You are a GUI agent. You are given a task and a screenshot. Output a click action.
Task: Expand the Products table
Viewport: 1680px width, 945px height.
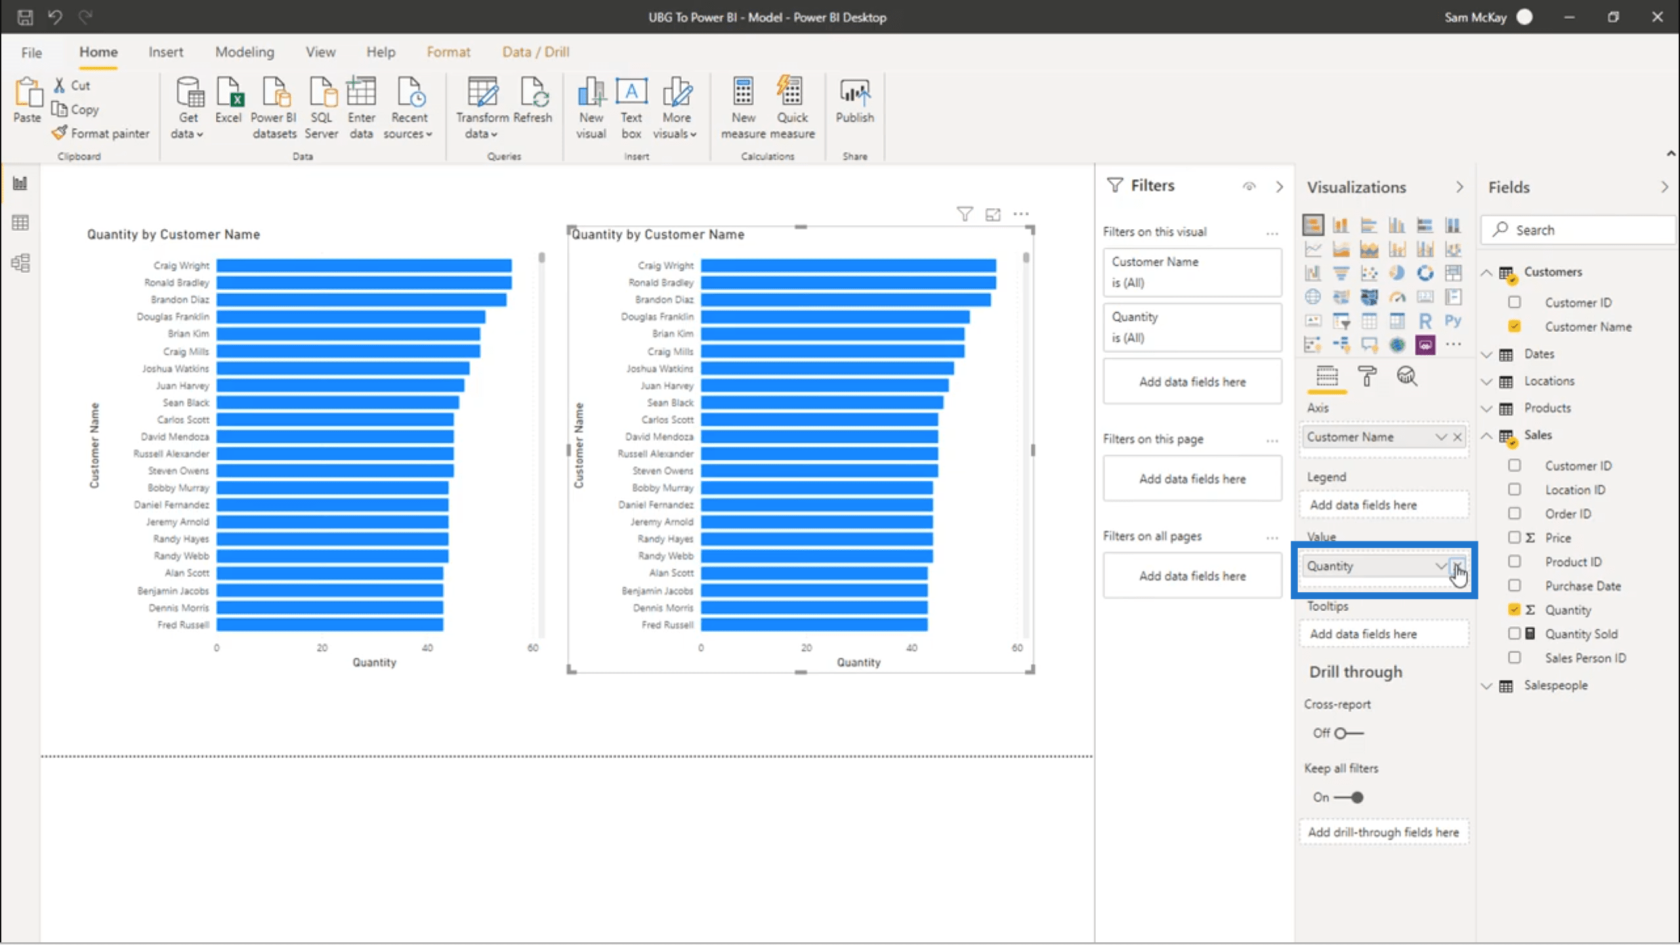click(x=1487, y=408)
